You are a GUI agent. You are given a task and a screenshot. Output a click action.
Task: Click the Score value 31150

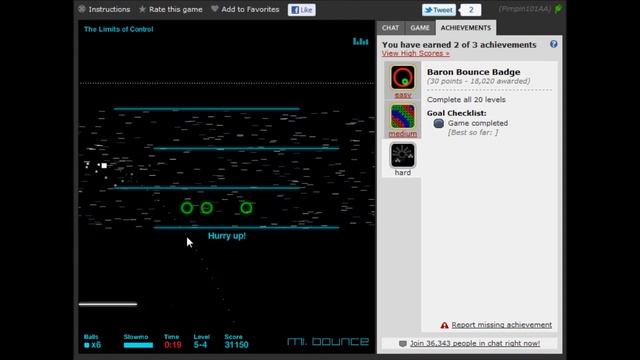point(236,345)
